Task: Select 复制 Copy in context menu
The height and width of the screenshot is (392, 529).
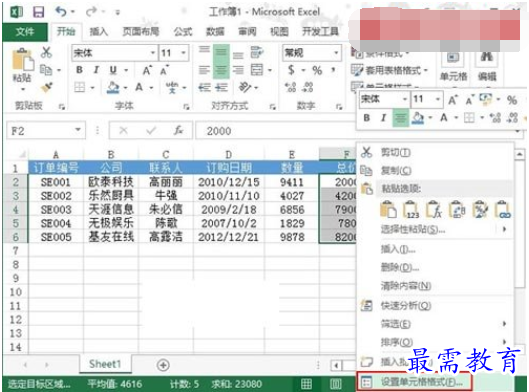Action: [x=436, y=170]
